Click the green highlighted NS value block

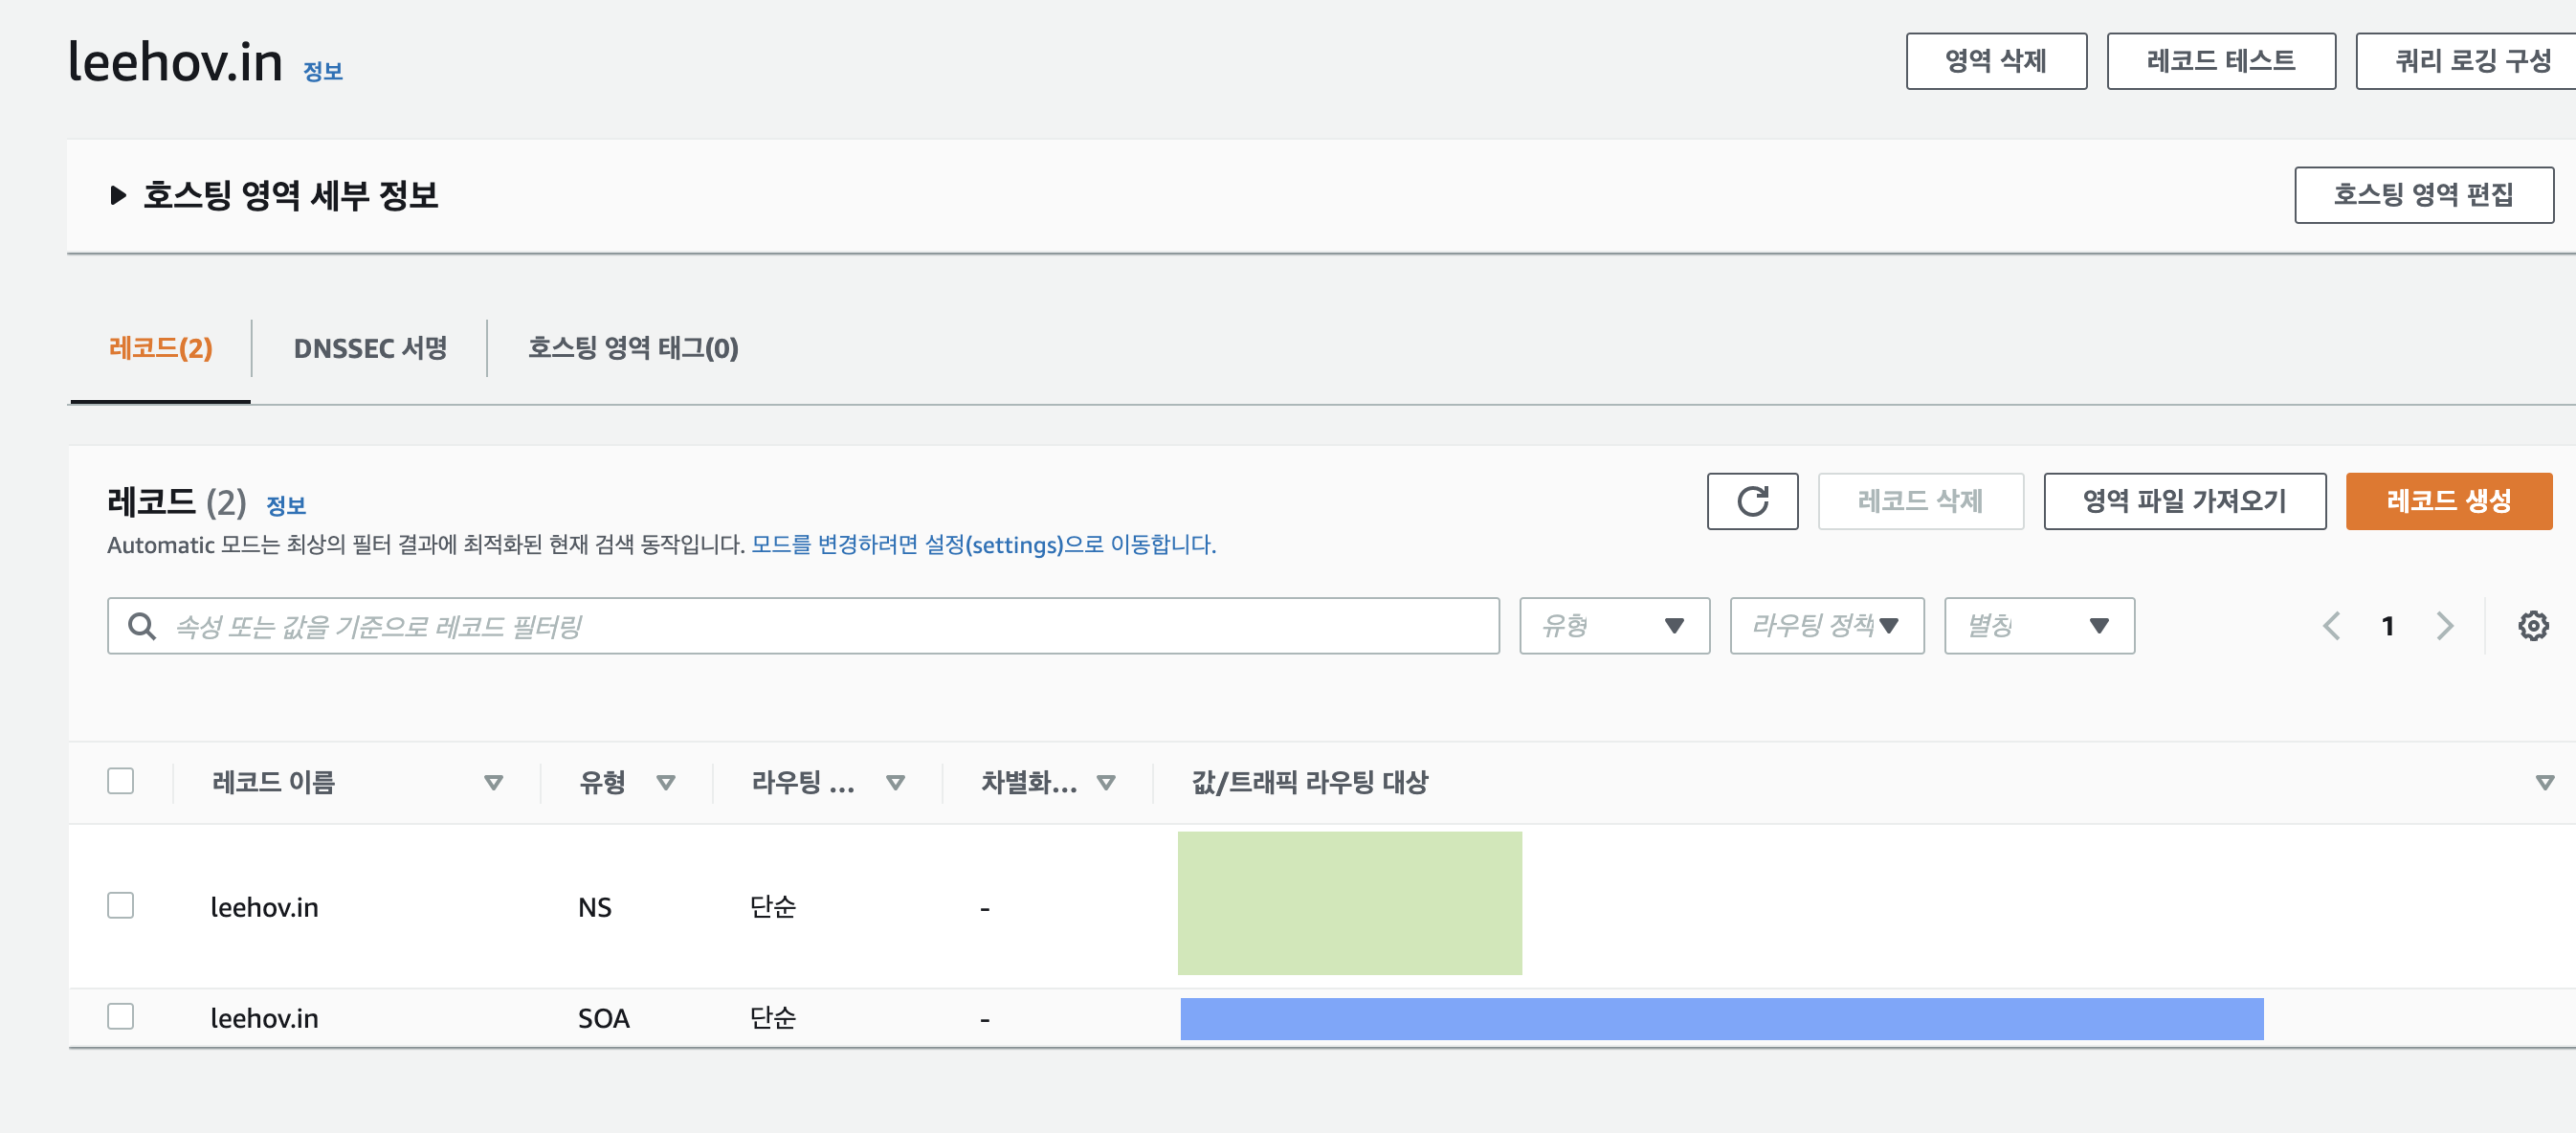pyautogui.click(x=1349, y=903)
